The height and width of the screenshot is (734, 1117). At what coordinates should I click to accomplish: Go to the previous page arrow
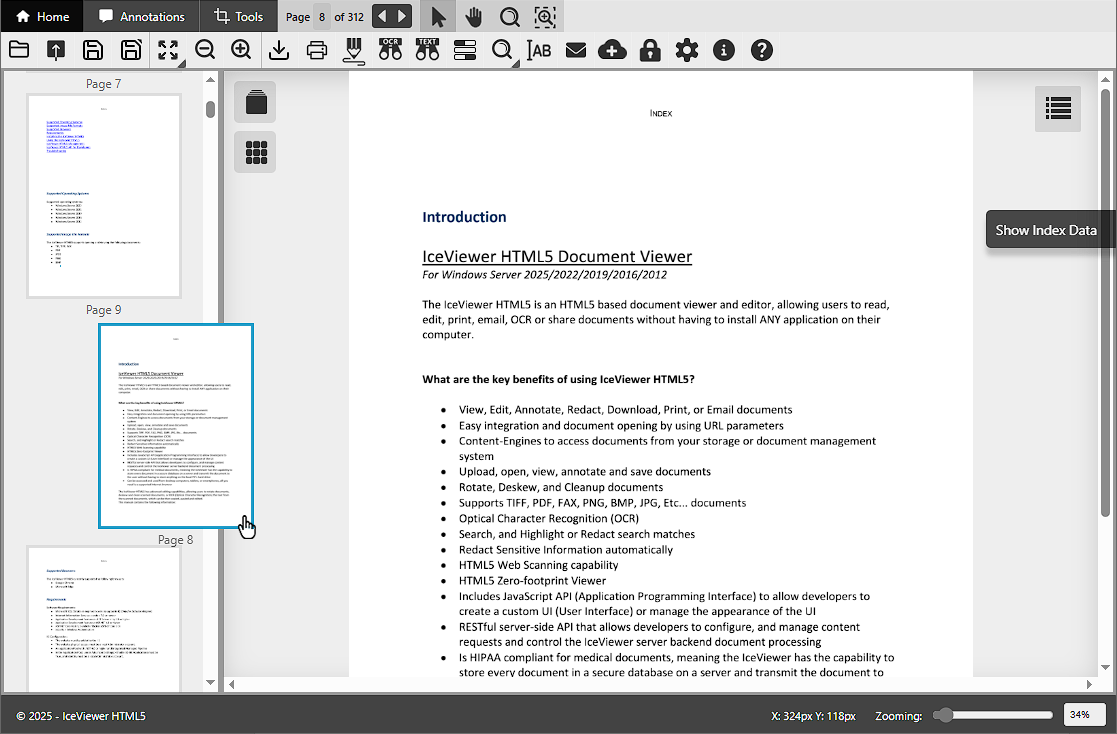pyautogui.click(x=383, y=16)
